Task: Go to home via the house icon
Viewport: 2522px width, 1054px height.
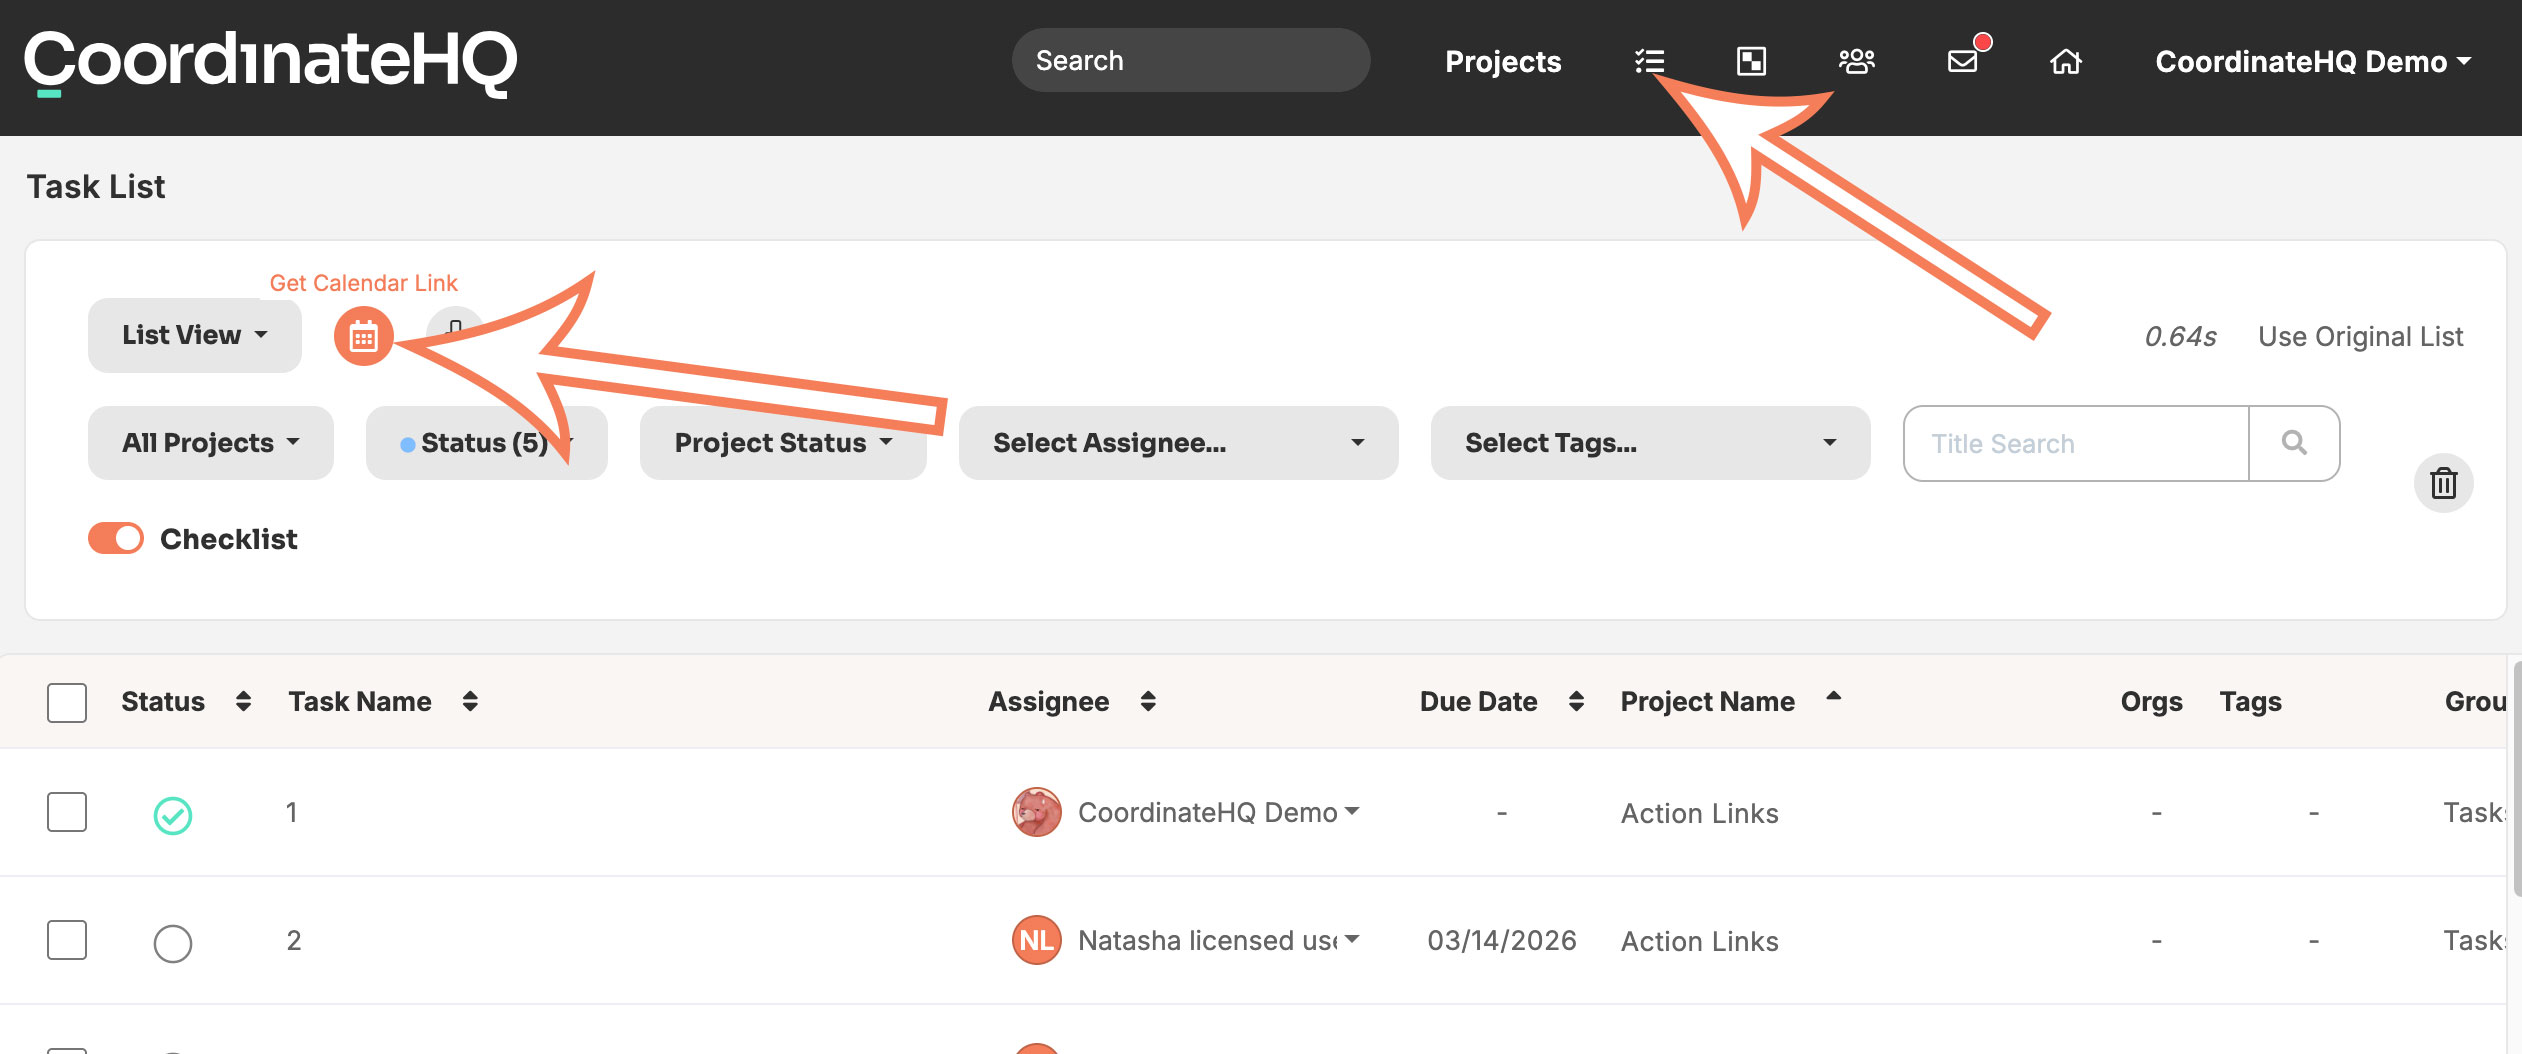Action: pyautogui.click(x=2066, y=62)
